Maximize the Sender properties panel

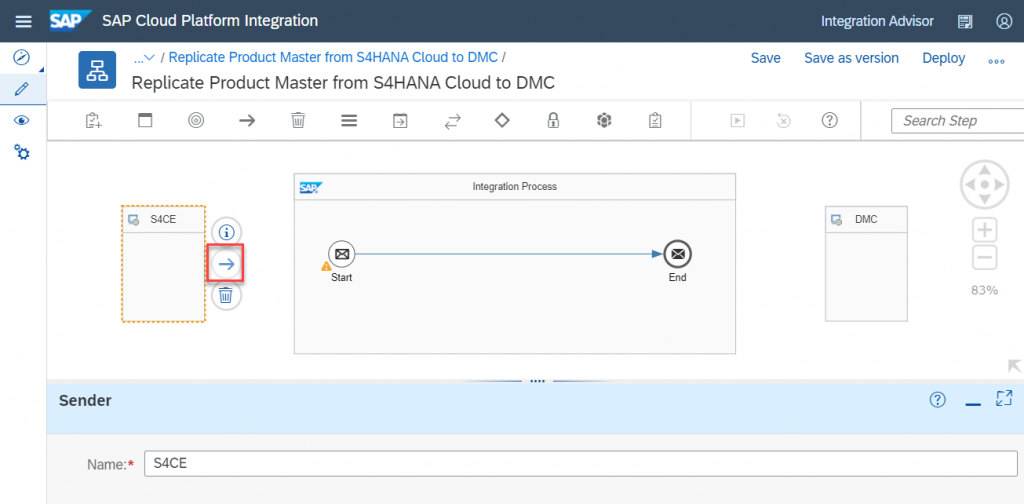[1004, 398]
